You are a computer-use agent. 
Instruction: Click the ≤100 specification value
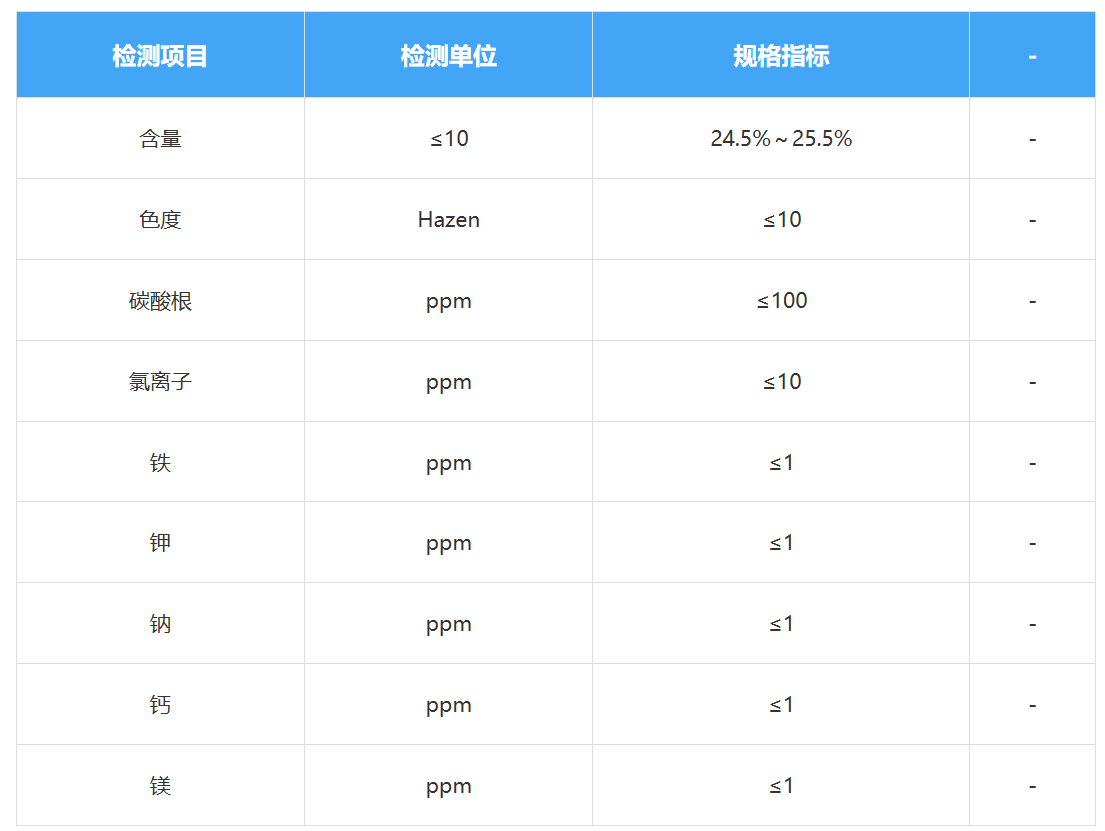point(781,301)
